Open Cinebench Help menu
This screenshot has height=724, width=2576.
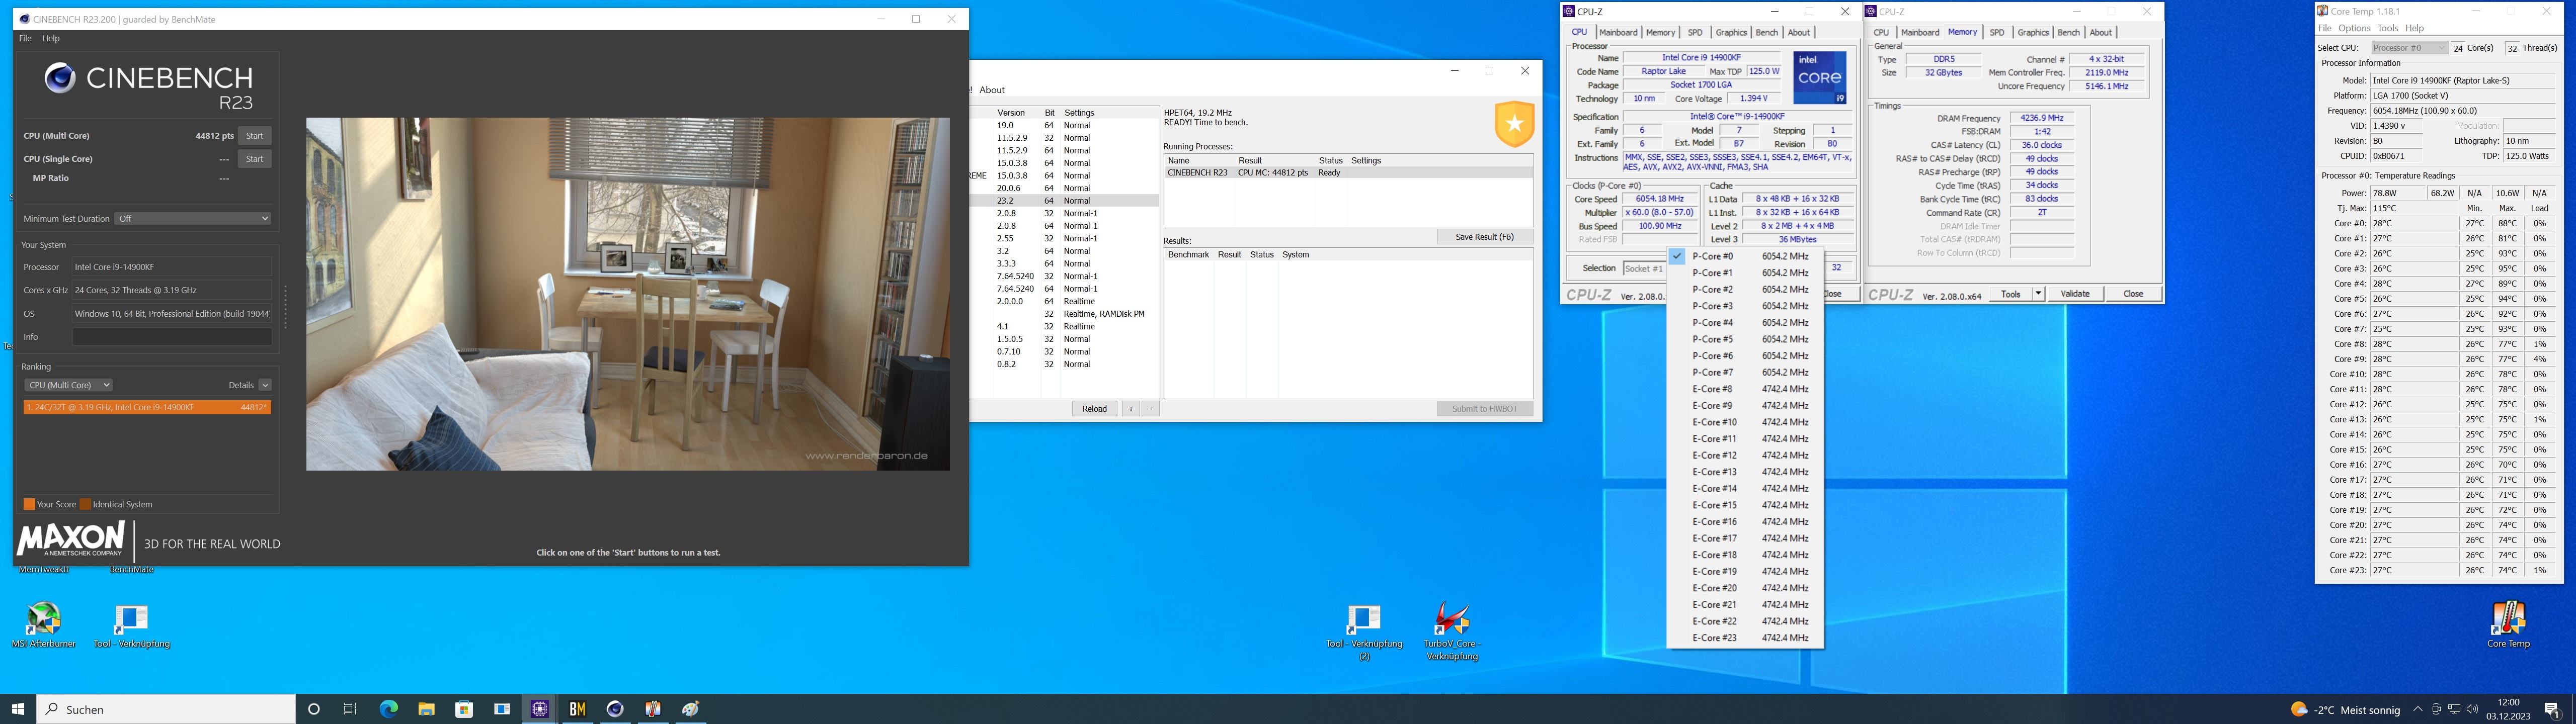click(x=51, y=38)
